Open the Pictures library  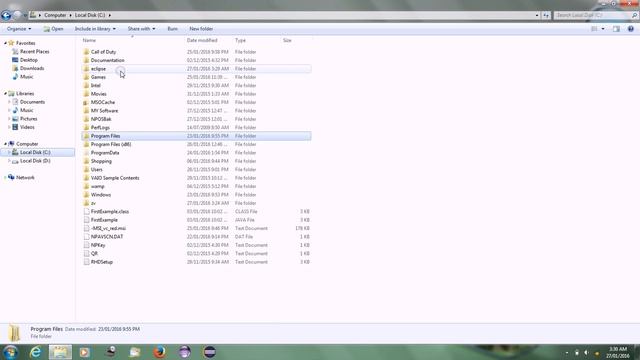pos(29,119)
